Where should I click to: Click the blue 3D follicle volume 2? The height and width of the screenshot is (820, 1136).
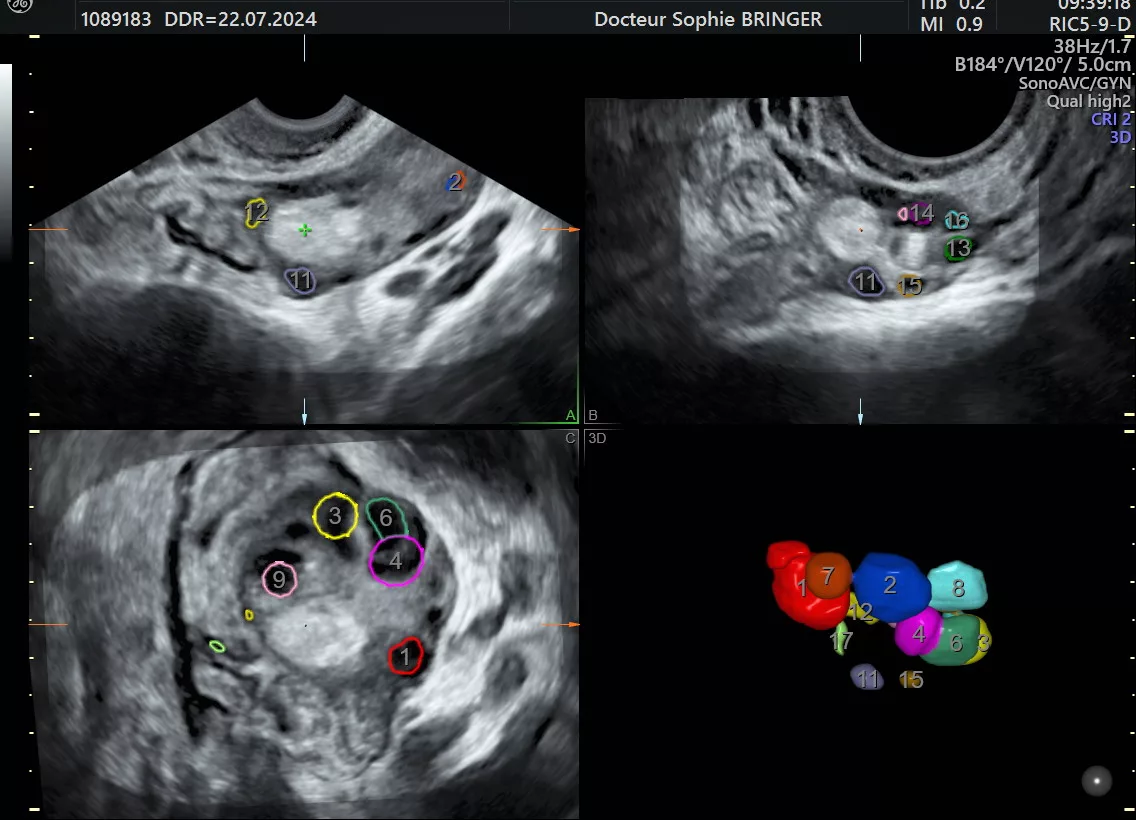tap(889, 585)
